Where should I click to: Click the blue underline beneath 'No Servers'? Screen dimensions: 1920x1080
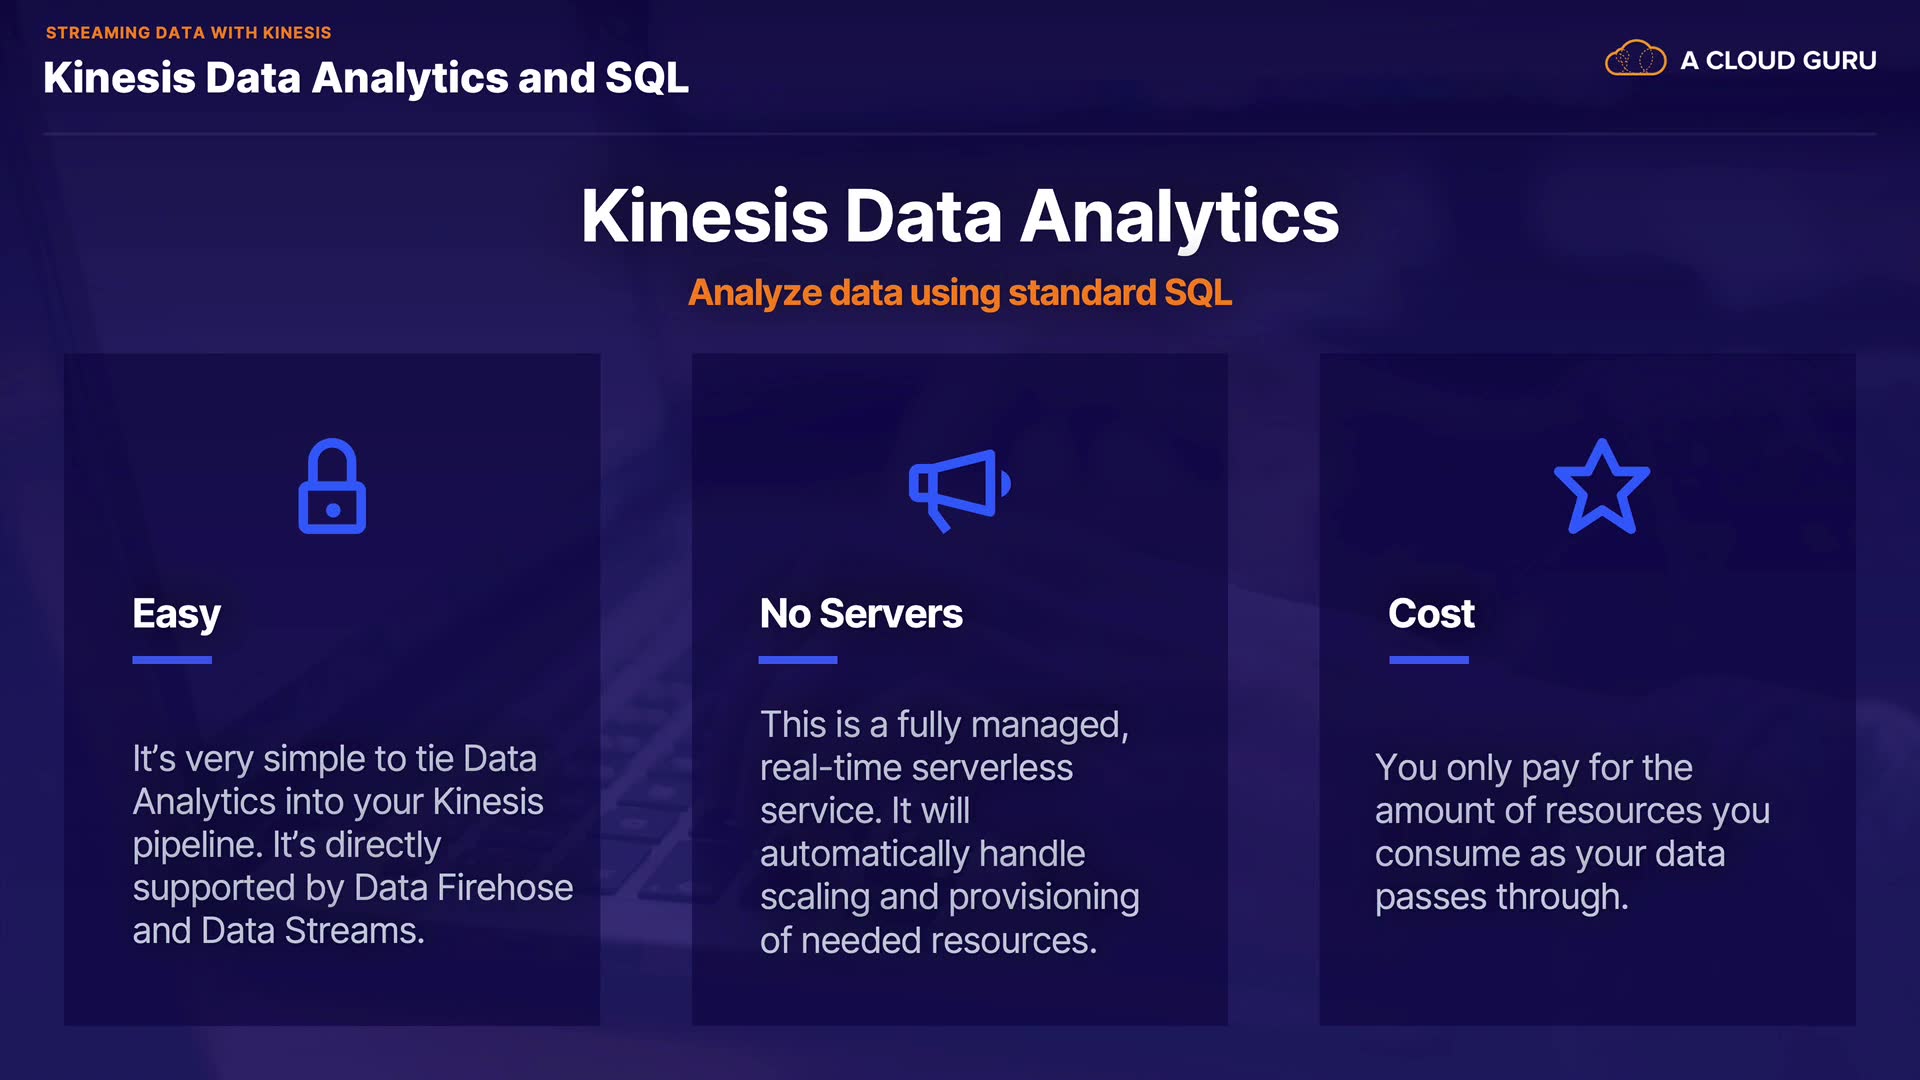pos(798,660)
